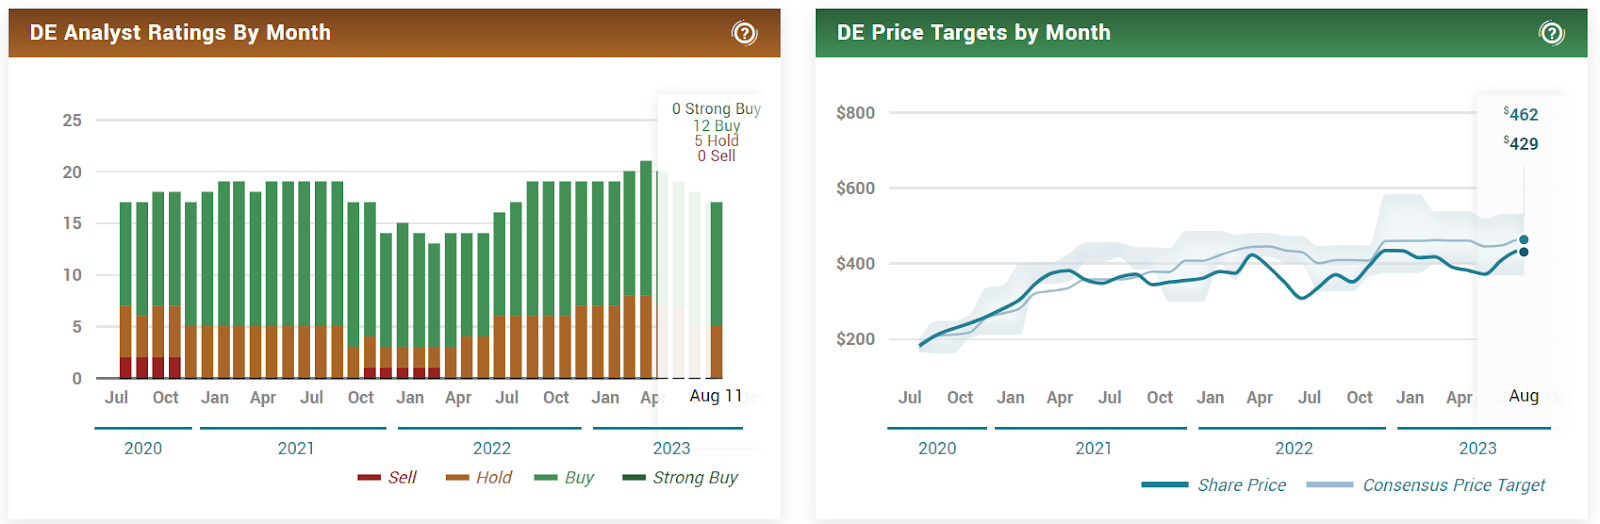Viewport: 1600px width, 524px height.
Task: Select the '0 Sell' tooltip value
Action: click(x=717, y=156)
